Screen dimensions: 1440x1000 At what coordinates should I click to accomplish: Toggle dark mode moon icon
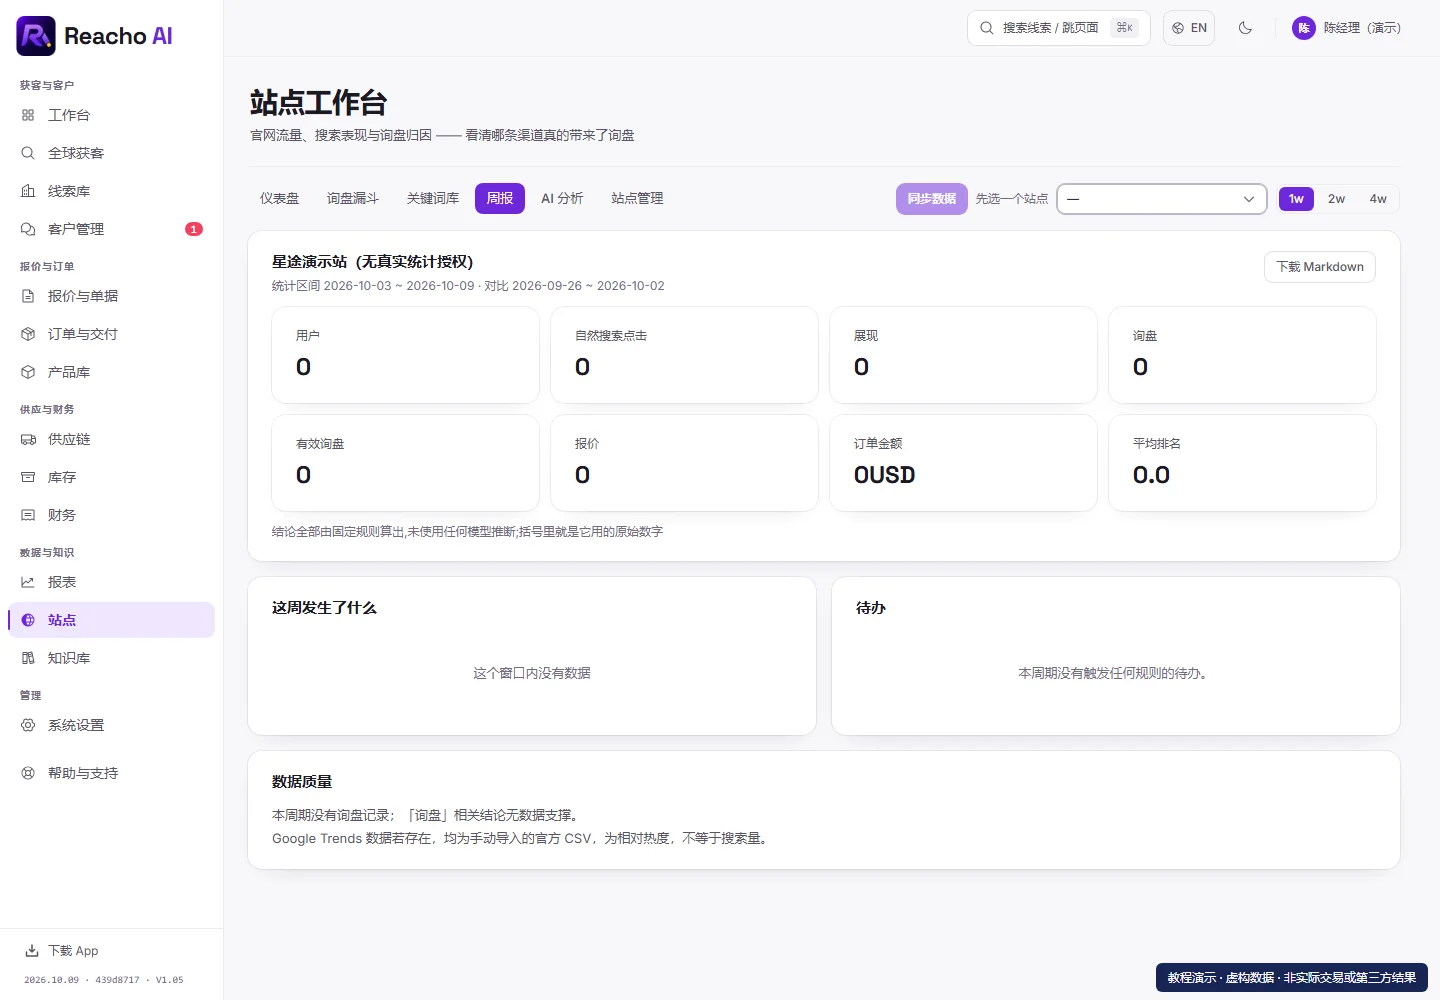click(x=1245, y=28)
